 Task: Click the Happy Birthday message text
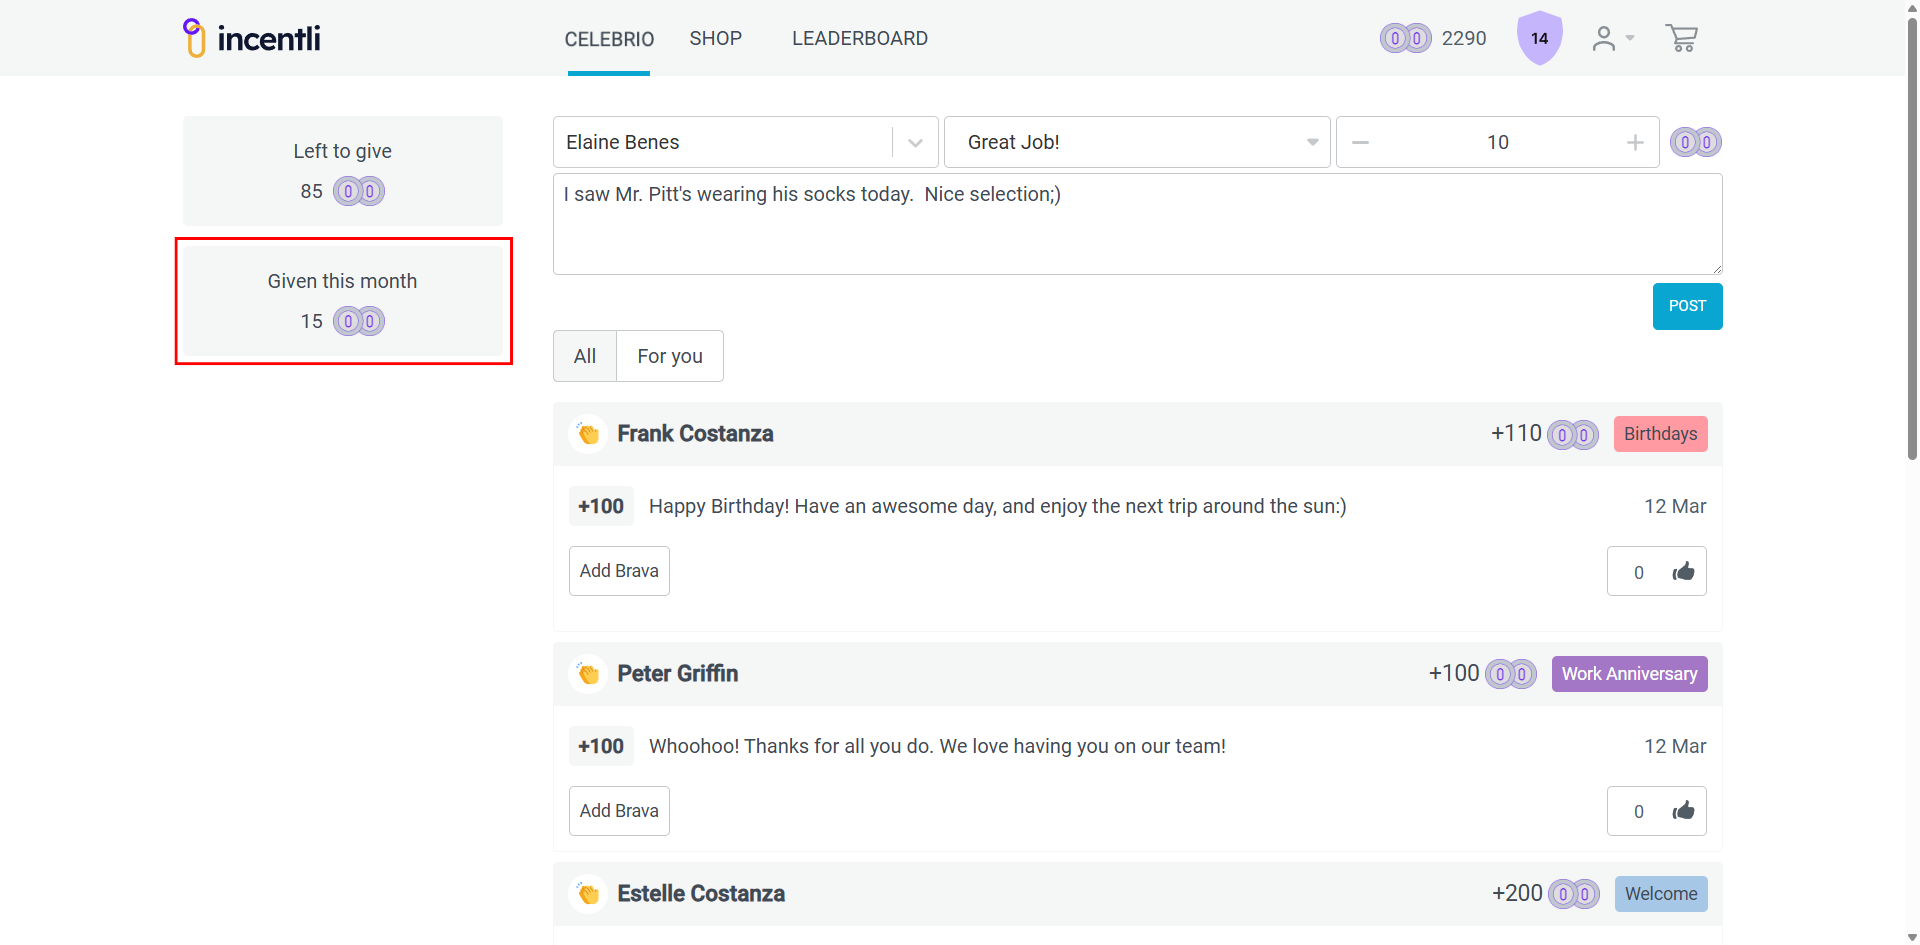pyautogui.click(x=998, y=506)
